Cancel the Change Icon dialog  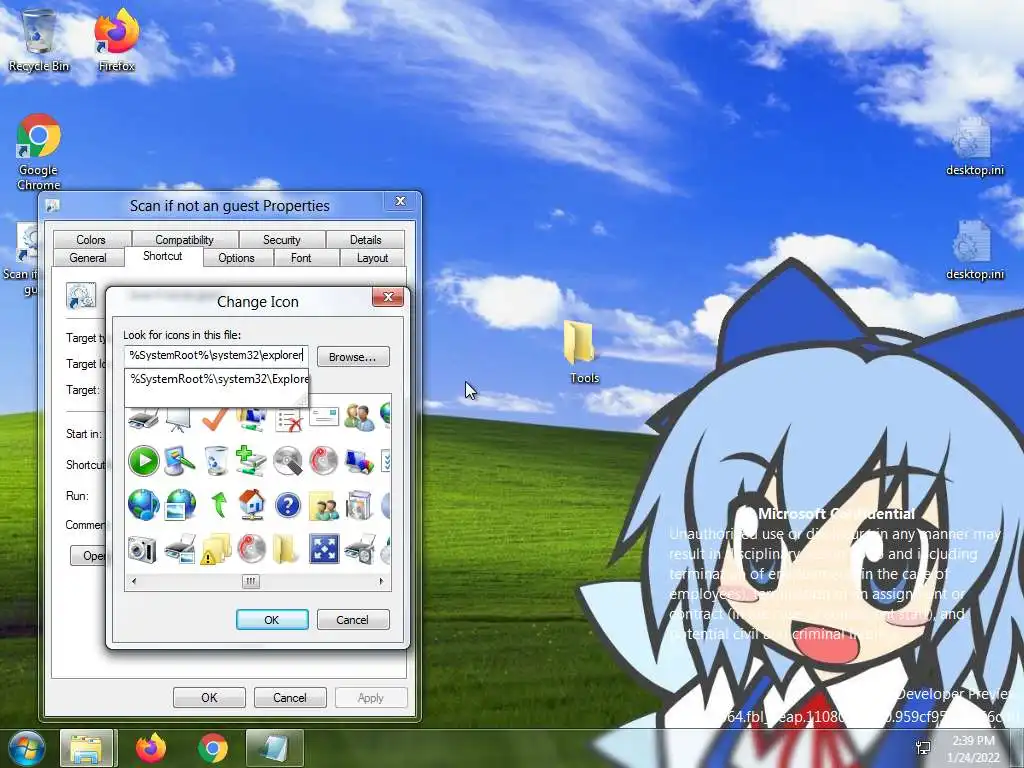point(353,620)
